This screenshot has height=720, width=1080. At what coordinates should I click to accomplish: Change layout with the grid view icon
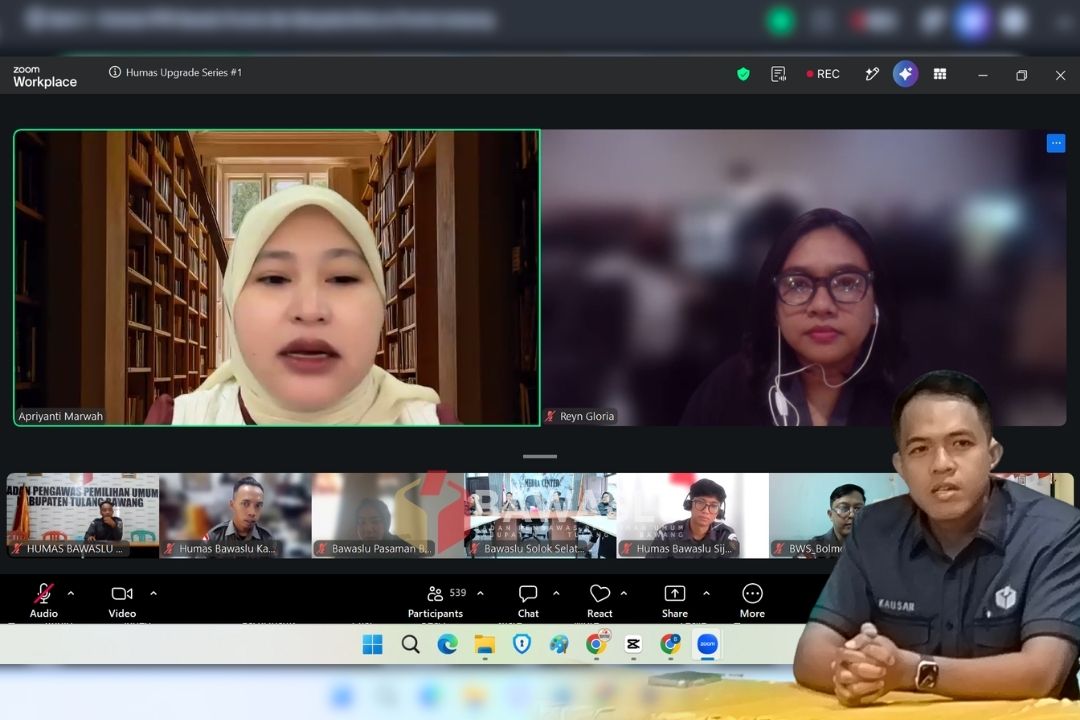[940, 74]
